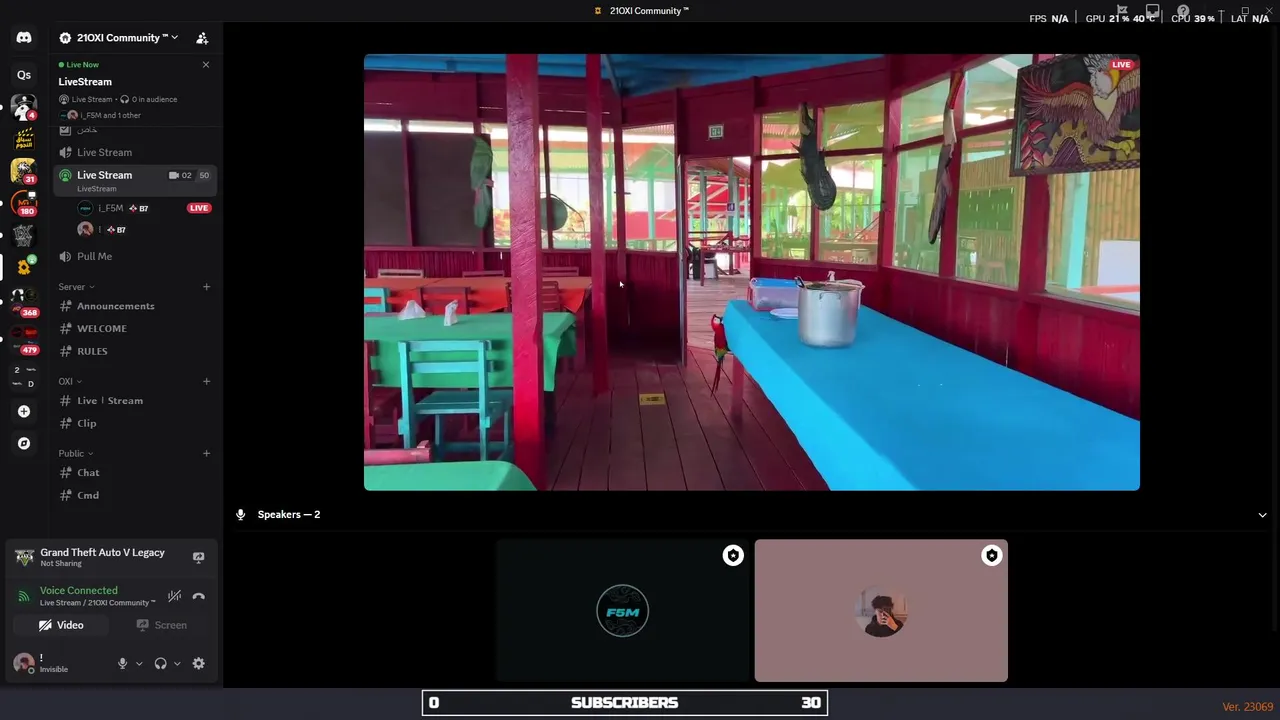Close the Live Now banner
This screenshot has height=720, width=1280.
[206, 65]
